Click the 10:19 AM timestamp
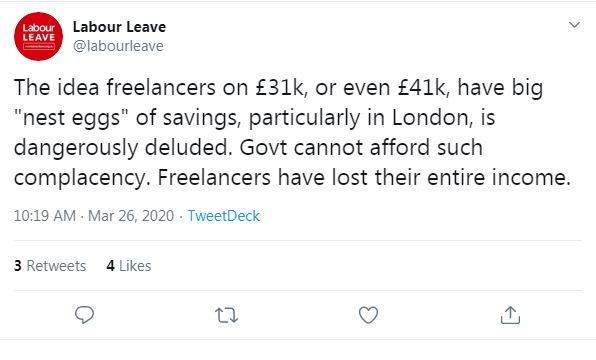Image resolution: width=596 pixels, height=360 pixels. click(45, 216)
